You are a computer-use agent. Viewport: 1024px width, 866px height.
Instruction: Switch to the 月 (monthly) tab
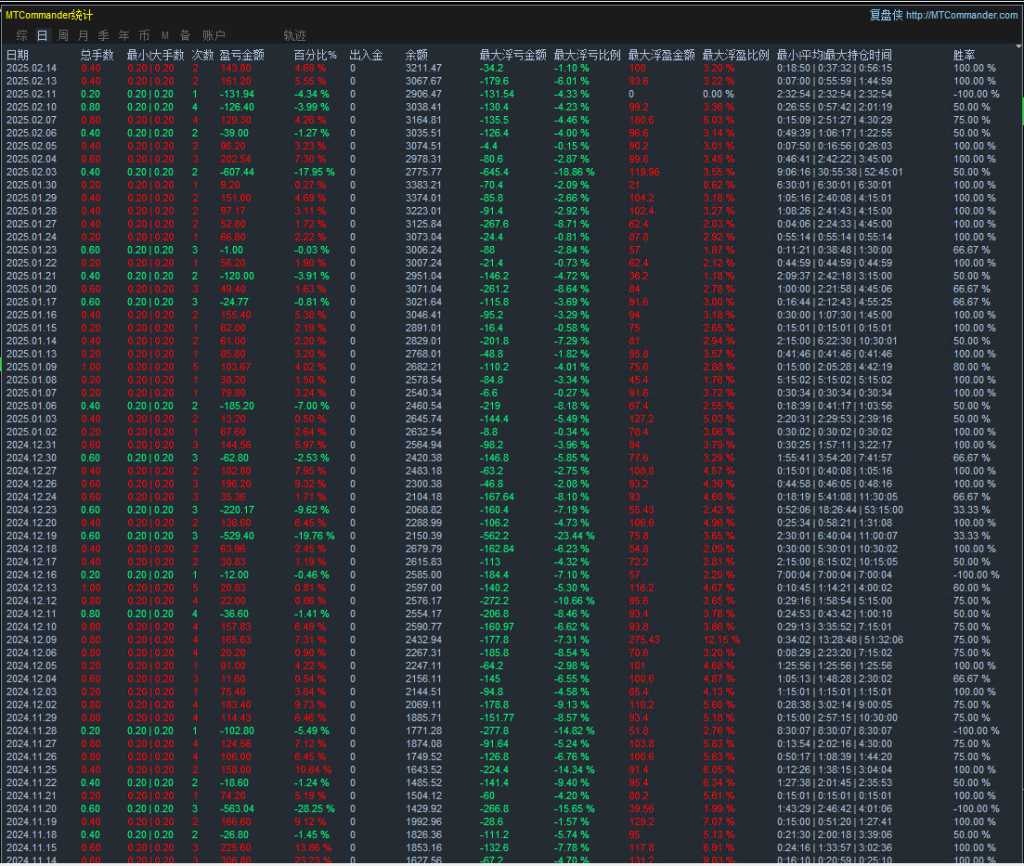click(85, 35)
